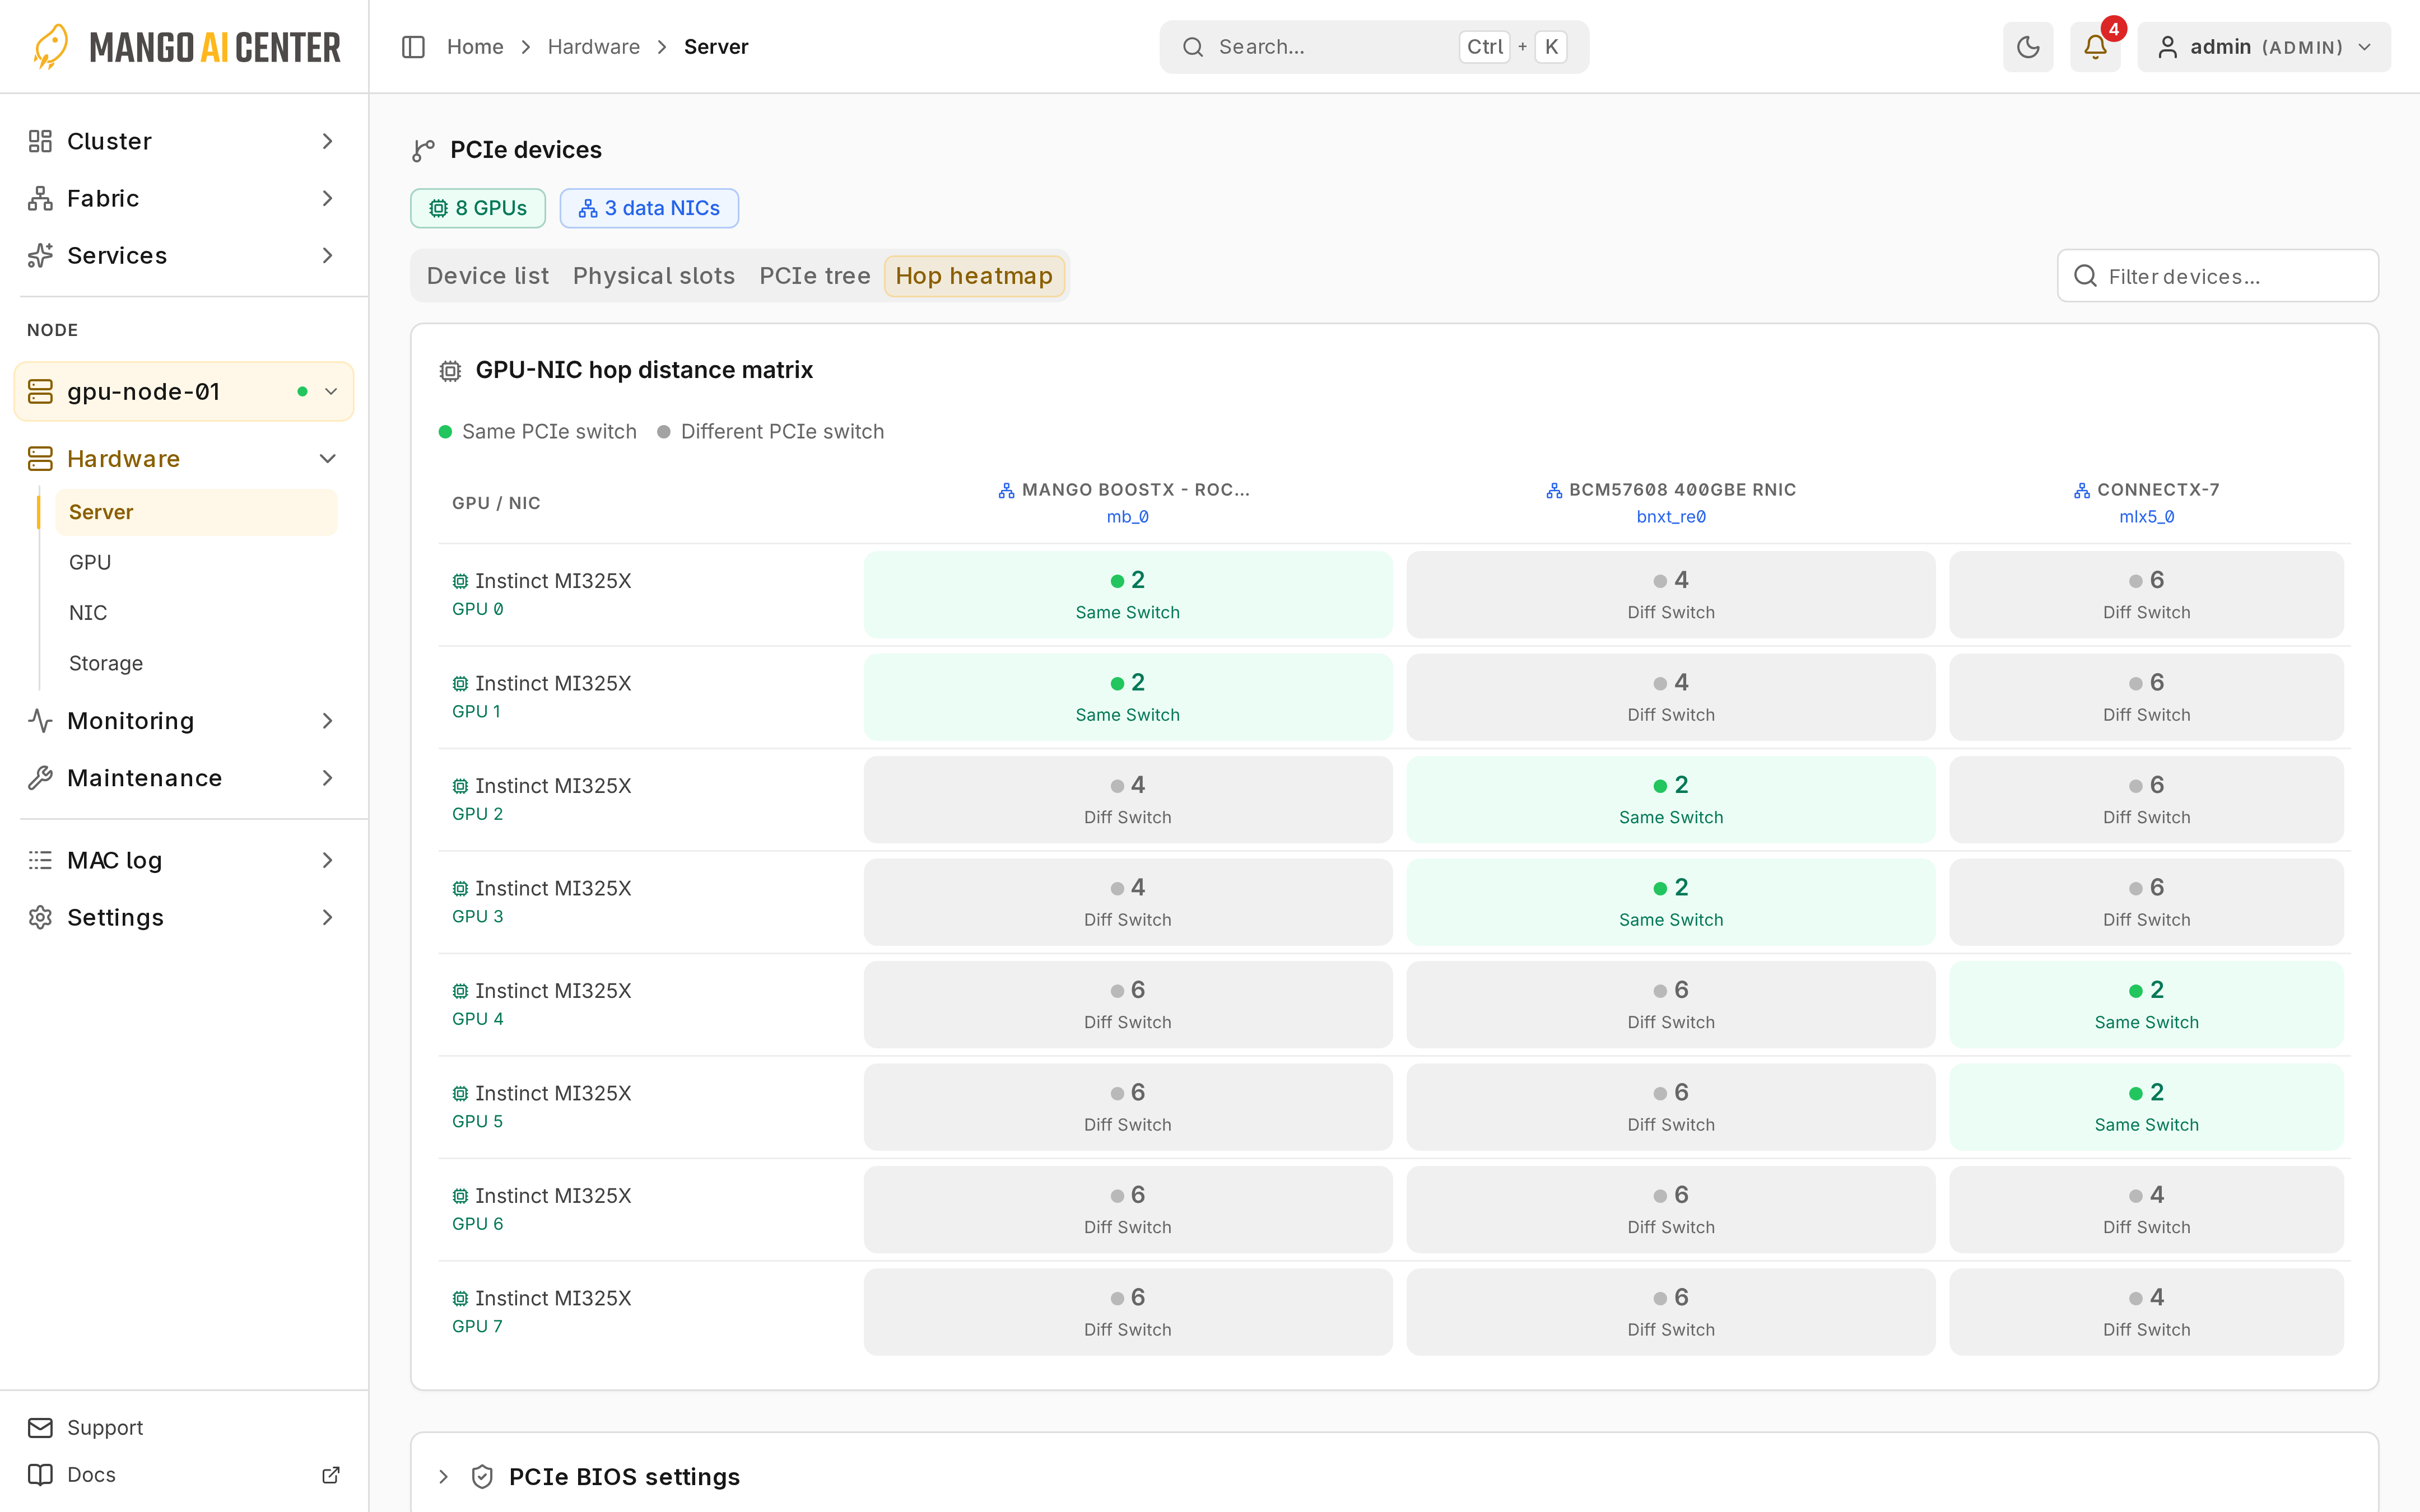Image resolution: width=2420 pixels, height=1512 pixels.
Task: Switch to the Physical slots tab
Action: 654,276
